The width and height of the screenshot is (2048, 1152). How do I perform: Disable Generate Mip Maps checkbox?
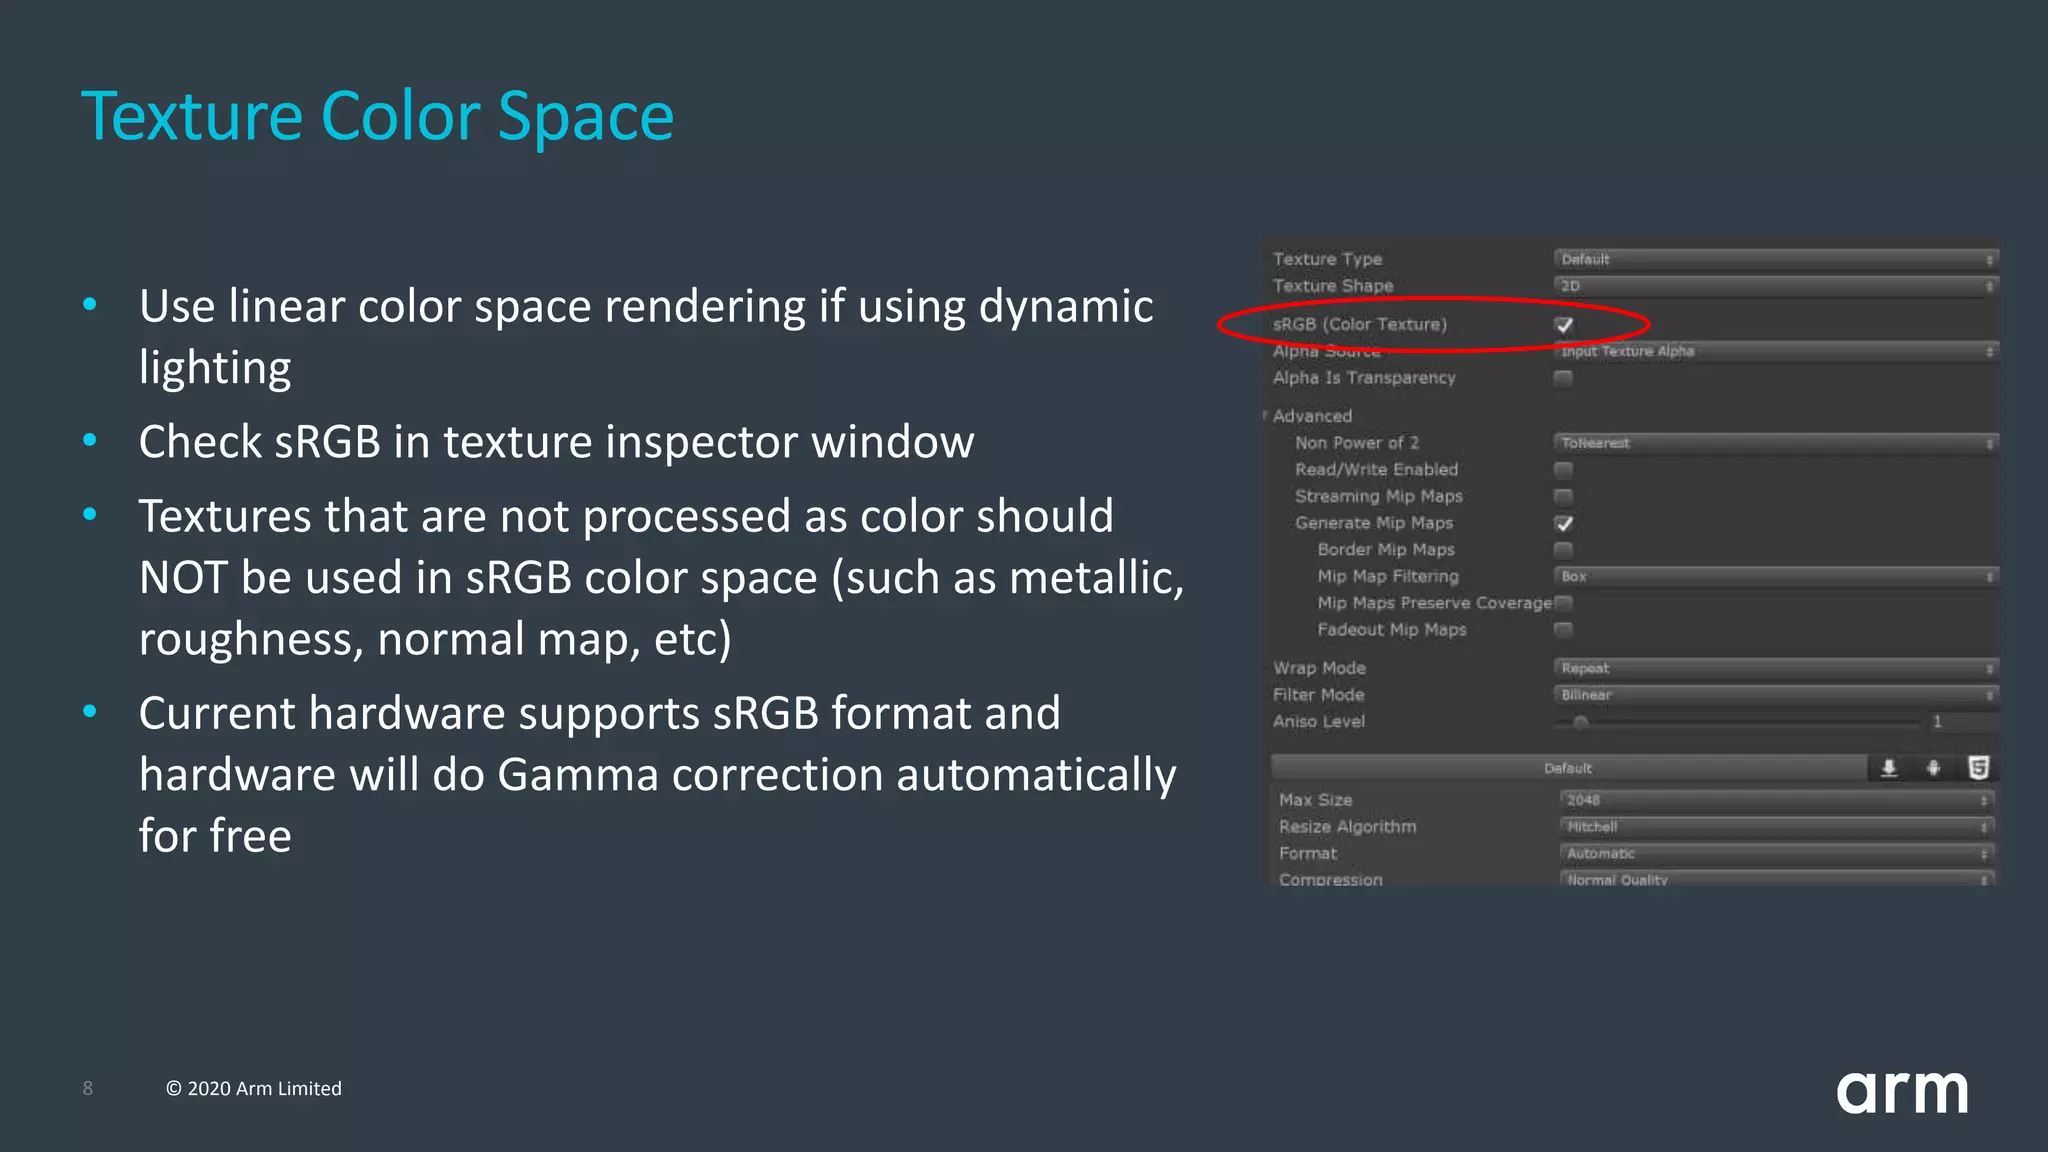click(1564, 523)
